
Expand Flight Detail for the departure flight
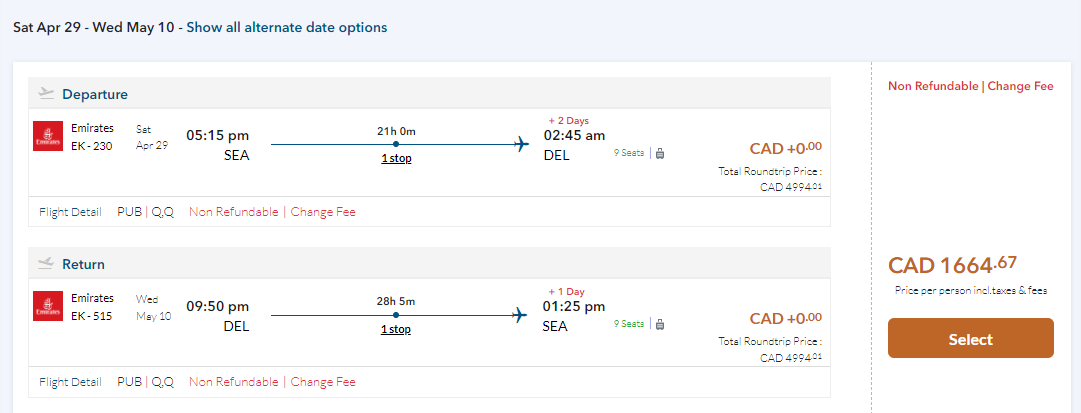(x=70, y=212)
